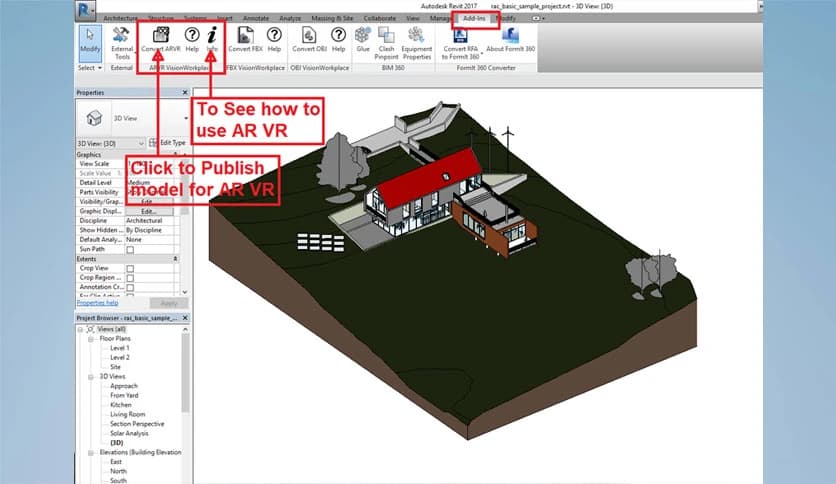Viewport: 836px width, 484px height.
Task: Close the Project Browser panel
Action: click(x=185, y=318)
